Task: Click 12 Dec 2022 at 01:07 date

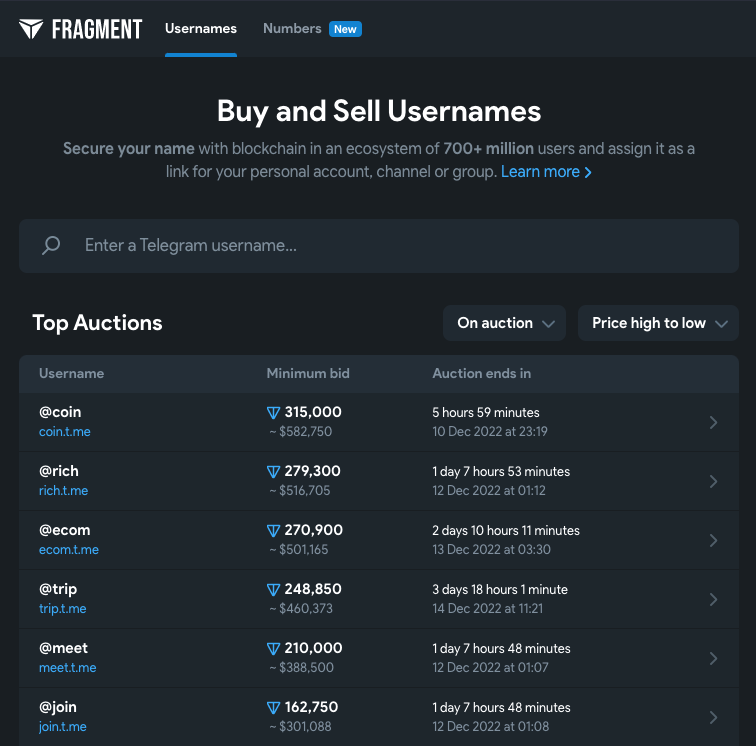Action: tap(490, 668)
